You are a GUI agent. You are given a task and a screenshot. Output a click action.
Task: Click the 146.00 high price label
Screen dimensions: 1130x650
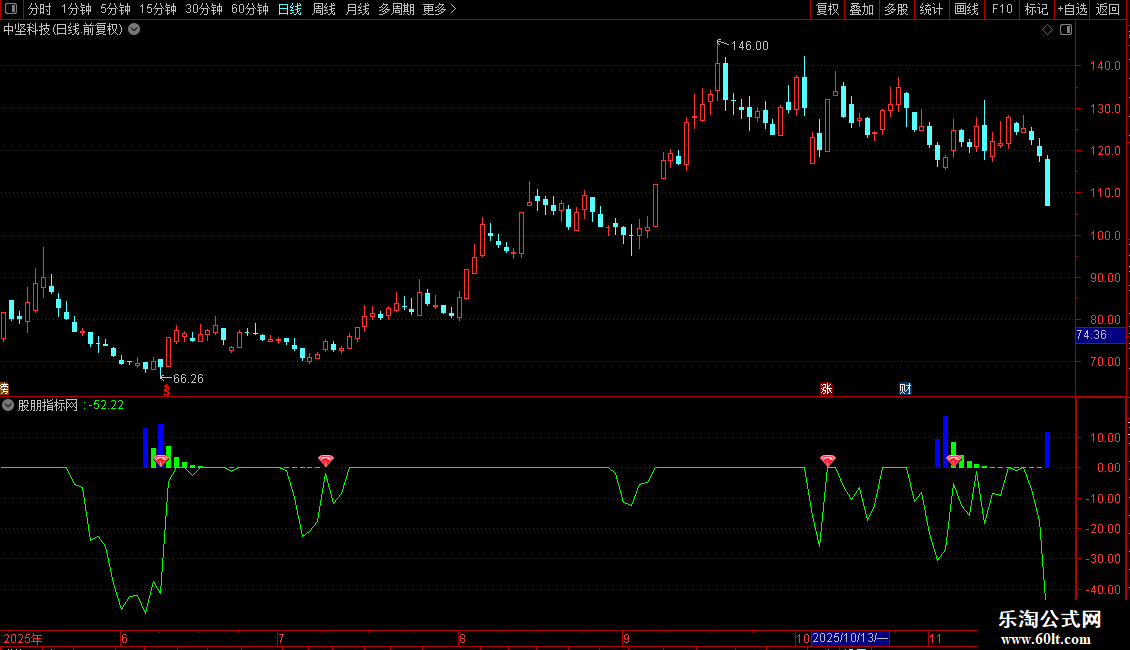[x=749, y=46]
